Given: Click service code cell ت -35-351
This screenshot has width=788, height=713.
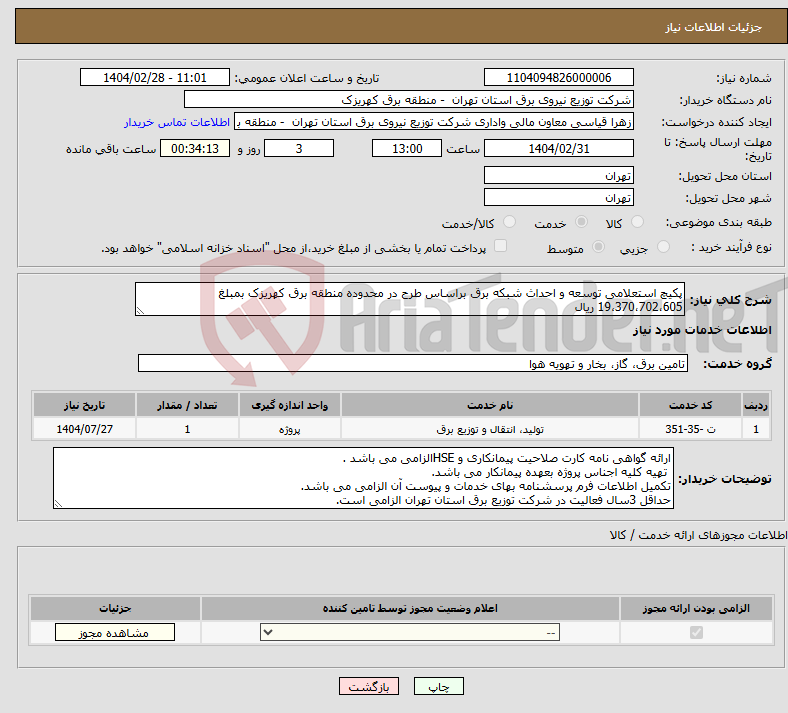Looking at the screenshot, I should [691, 429].
